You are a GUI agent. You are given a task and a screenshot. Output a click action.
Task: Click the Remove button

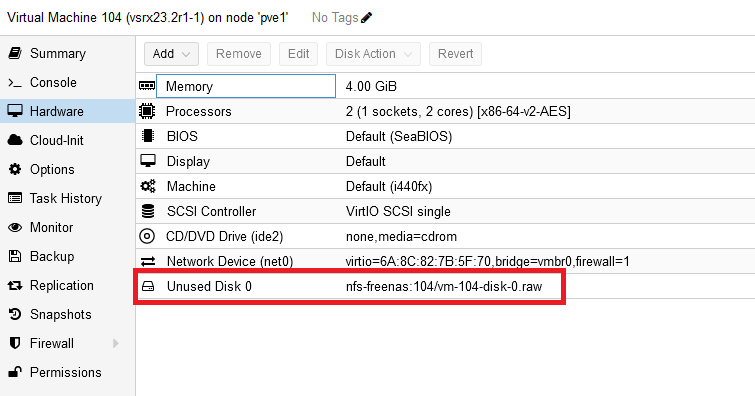(239, 54)
